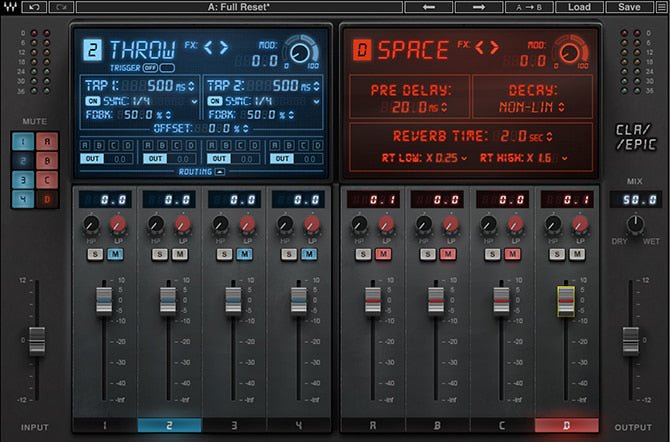Click the THROW modulation knob

pyautogui.click(x=296, y=50)
